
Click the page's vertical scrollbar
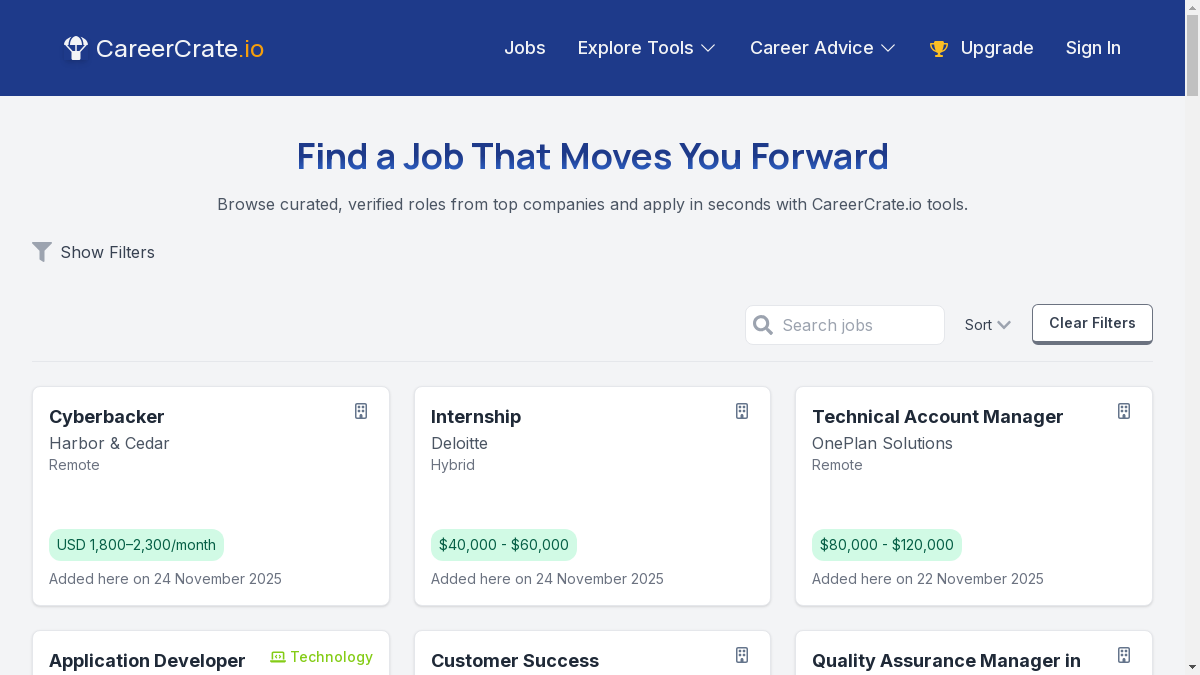pos(1192,300)
